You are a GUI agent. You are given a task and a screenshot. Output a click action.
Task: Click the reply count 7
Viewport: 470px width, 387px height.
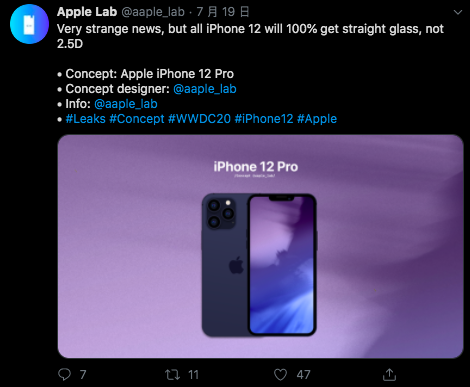point(83,375)
